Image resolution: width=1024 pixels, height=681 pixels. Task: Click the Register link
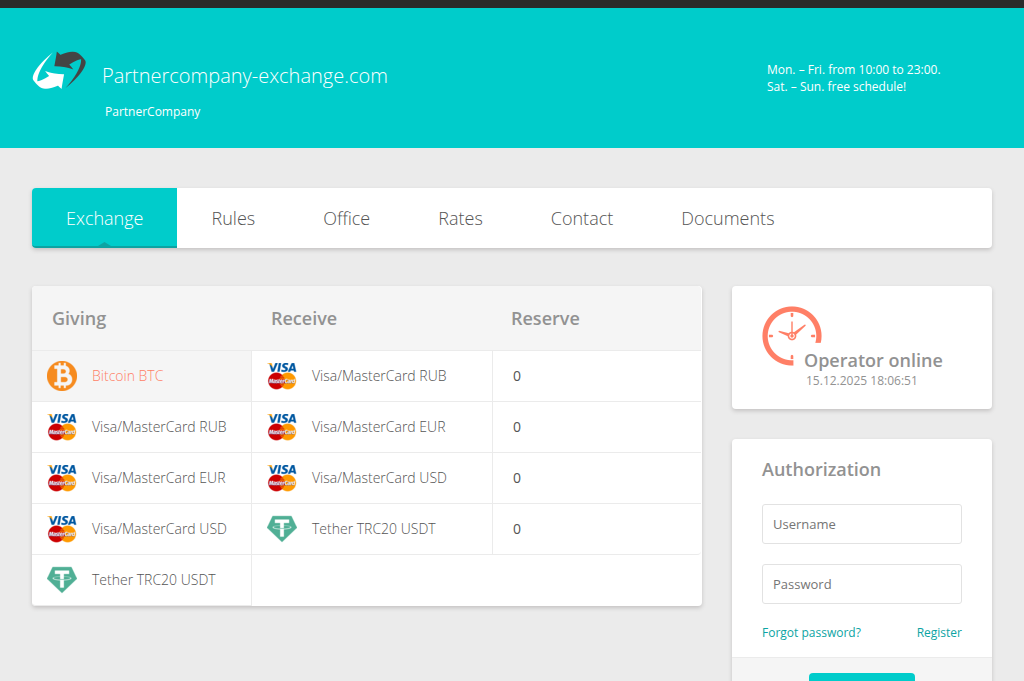point(938,632)
